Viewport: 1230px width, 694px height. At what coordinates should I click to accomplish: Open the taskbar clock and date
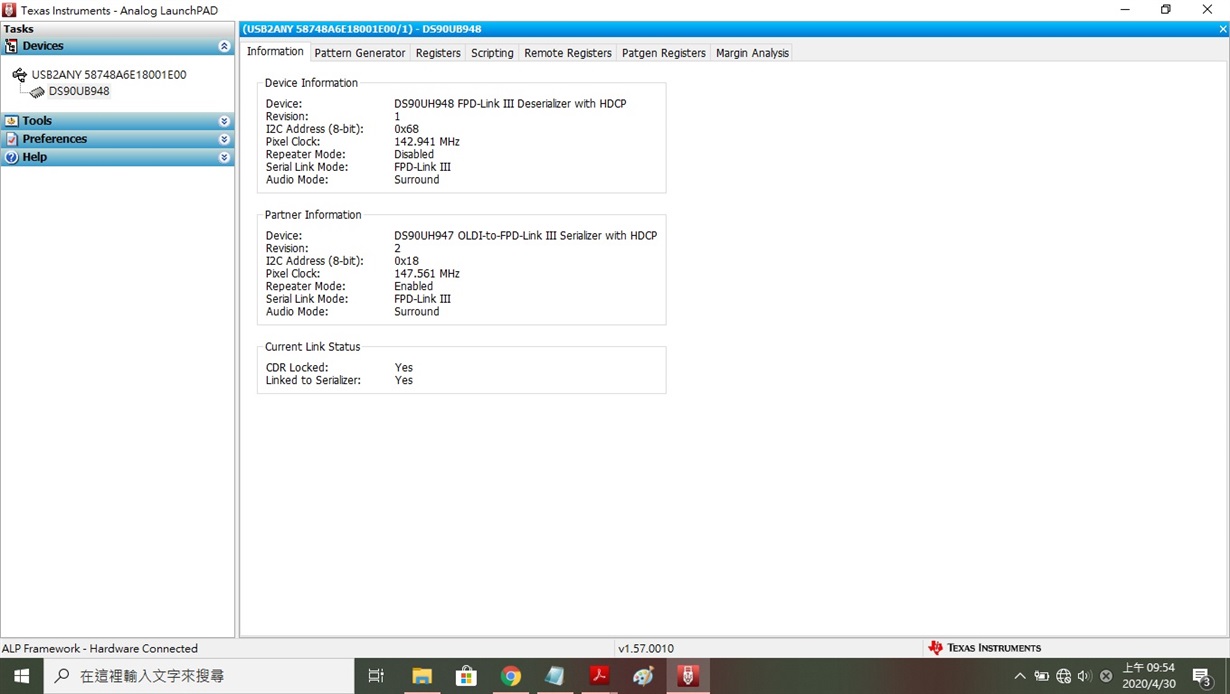pyautogui.click(x=1149, y=676)
